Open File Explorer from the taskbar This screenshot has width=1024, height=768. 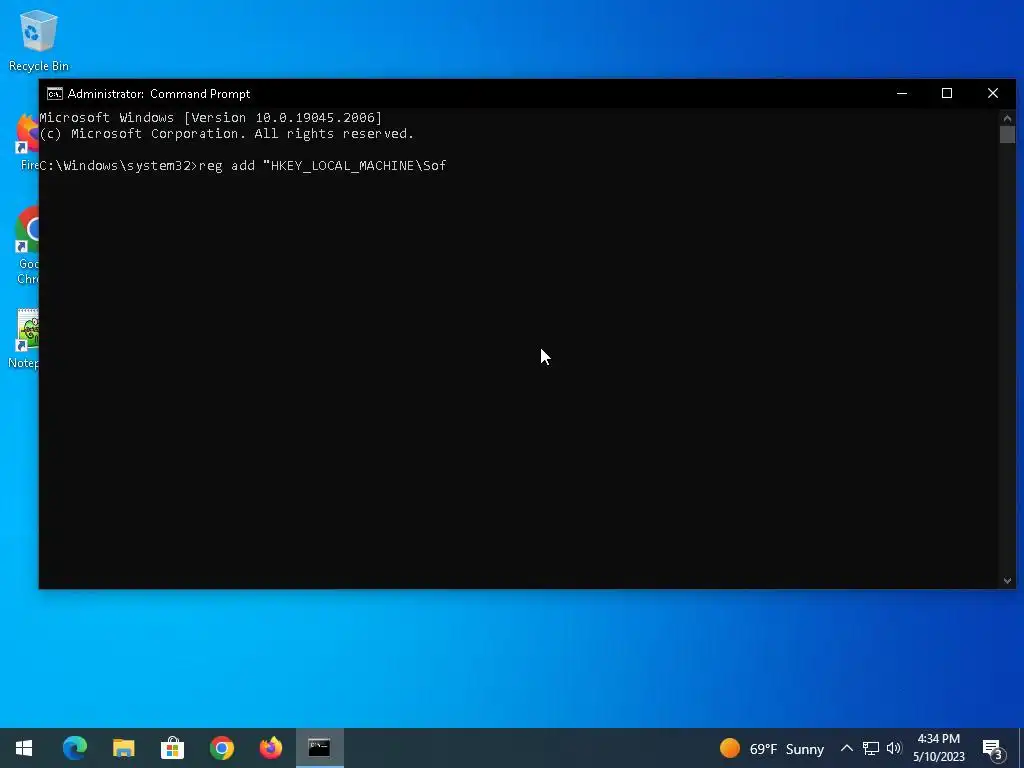coord(123,748)
